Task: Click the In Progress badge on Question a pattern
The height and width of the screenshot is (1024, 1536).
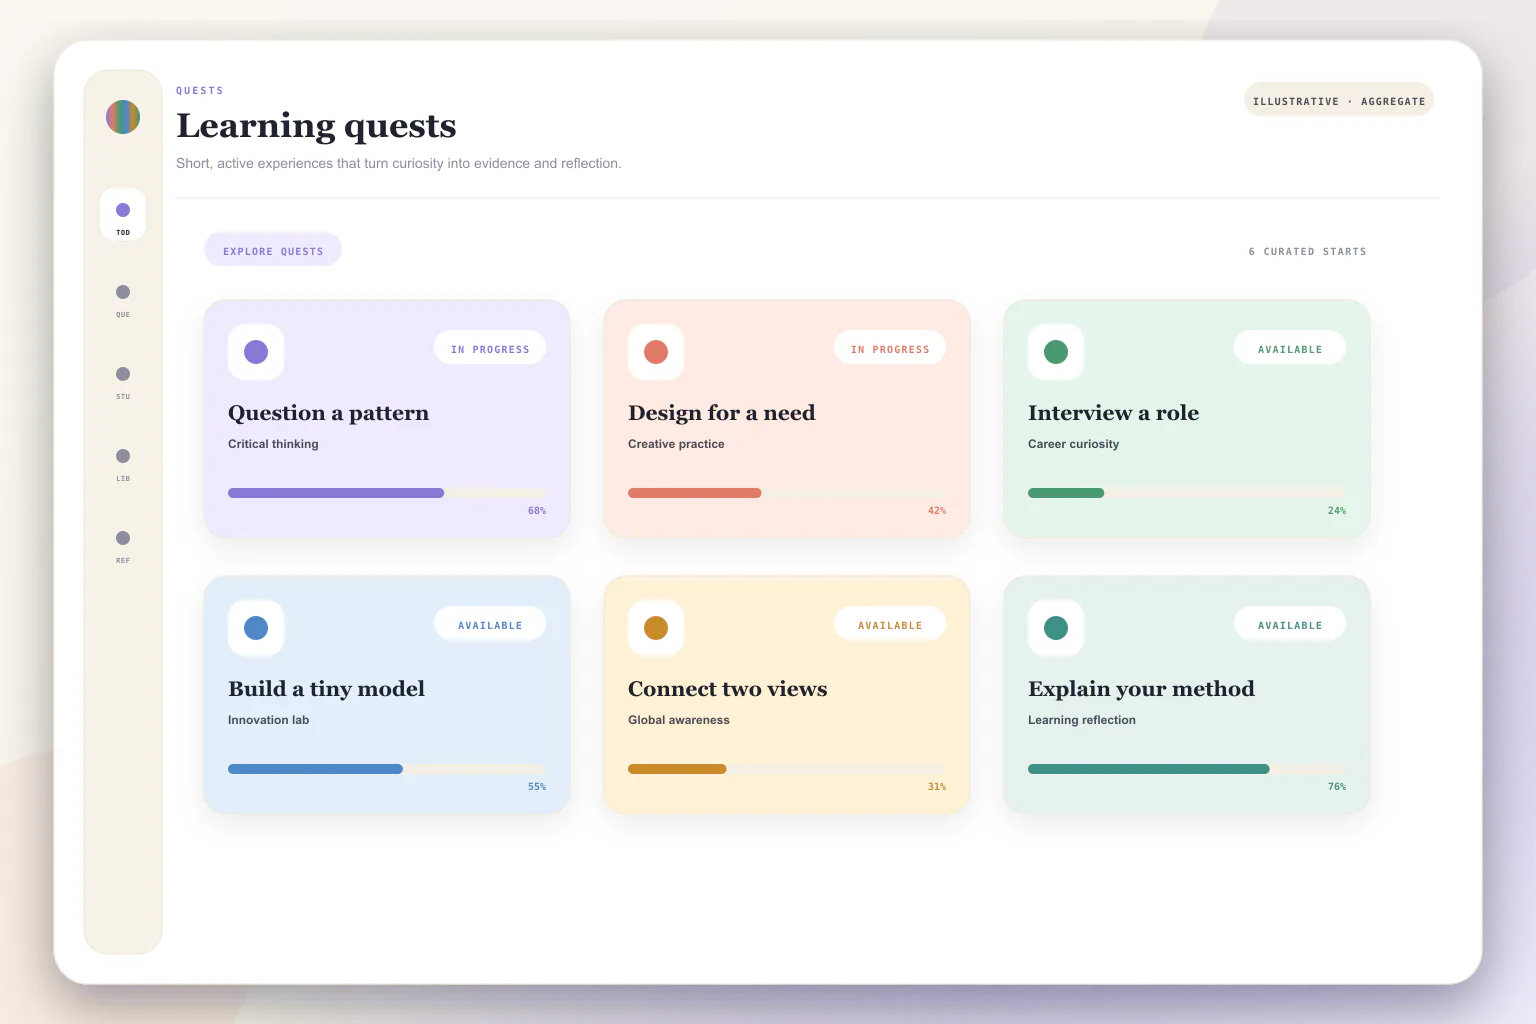Action: pos(490,348)
